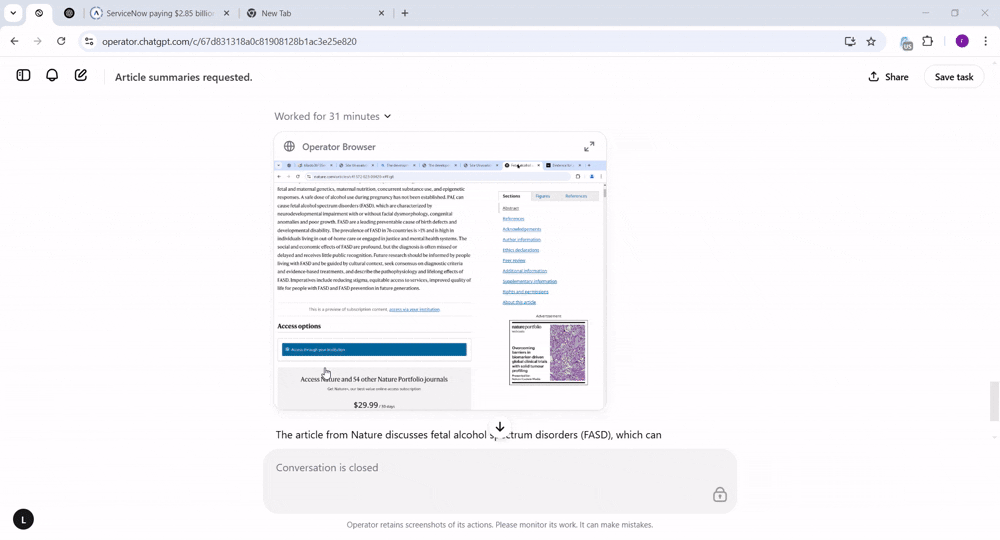Open Chrome three-dot menu
The height and width of the screenshot is (540, 1000).
point(985,41)
